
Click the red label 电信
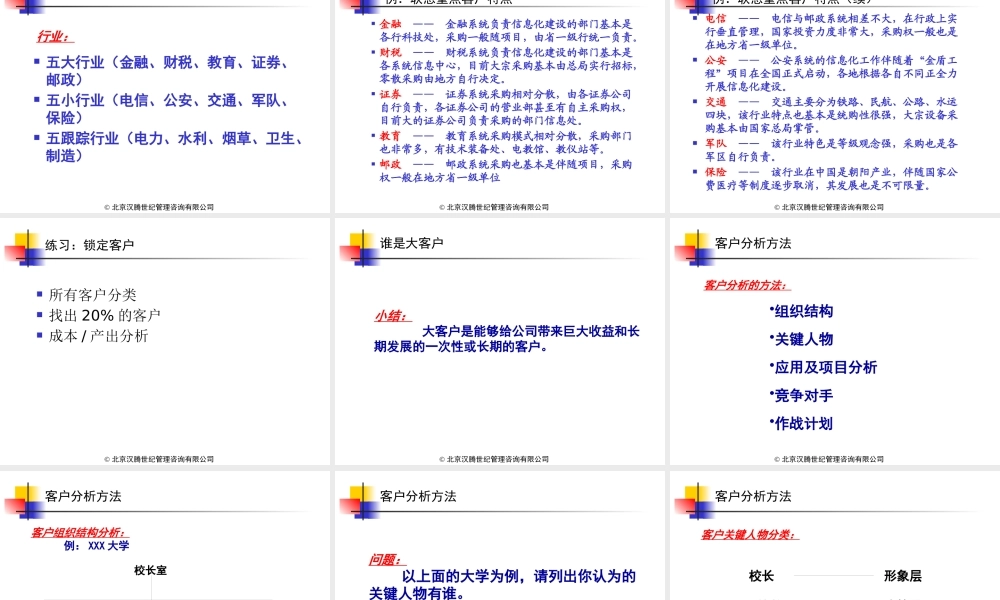coord(716,18)
